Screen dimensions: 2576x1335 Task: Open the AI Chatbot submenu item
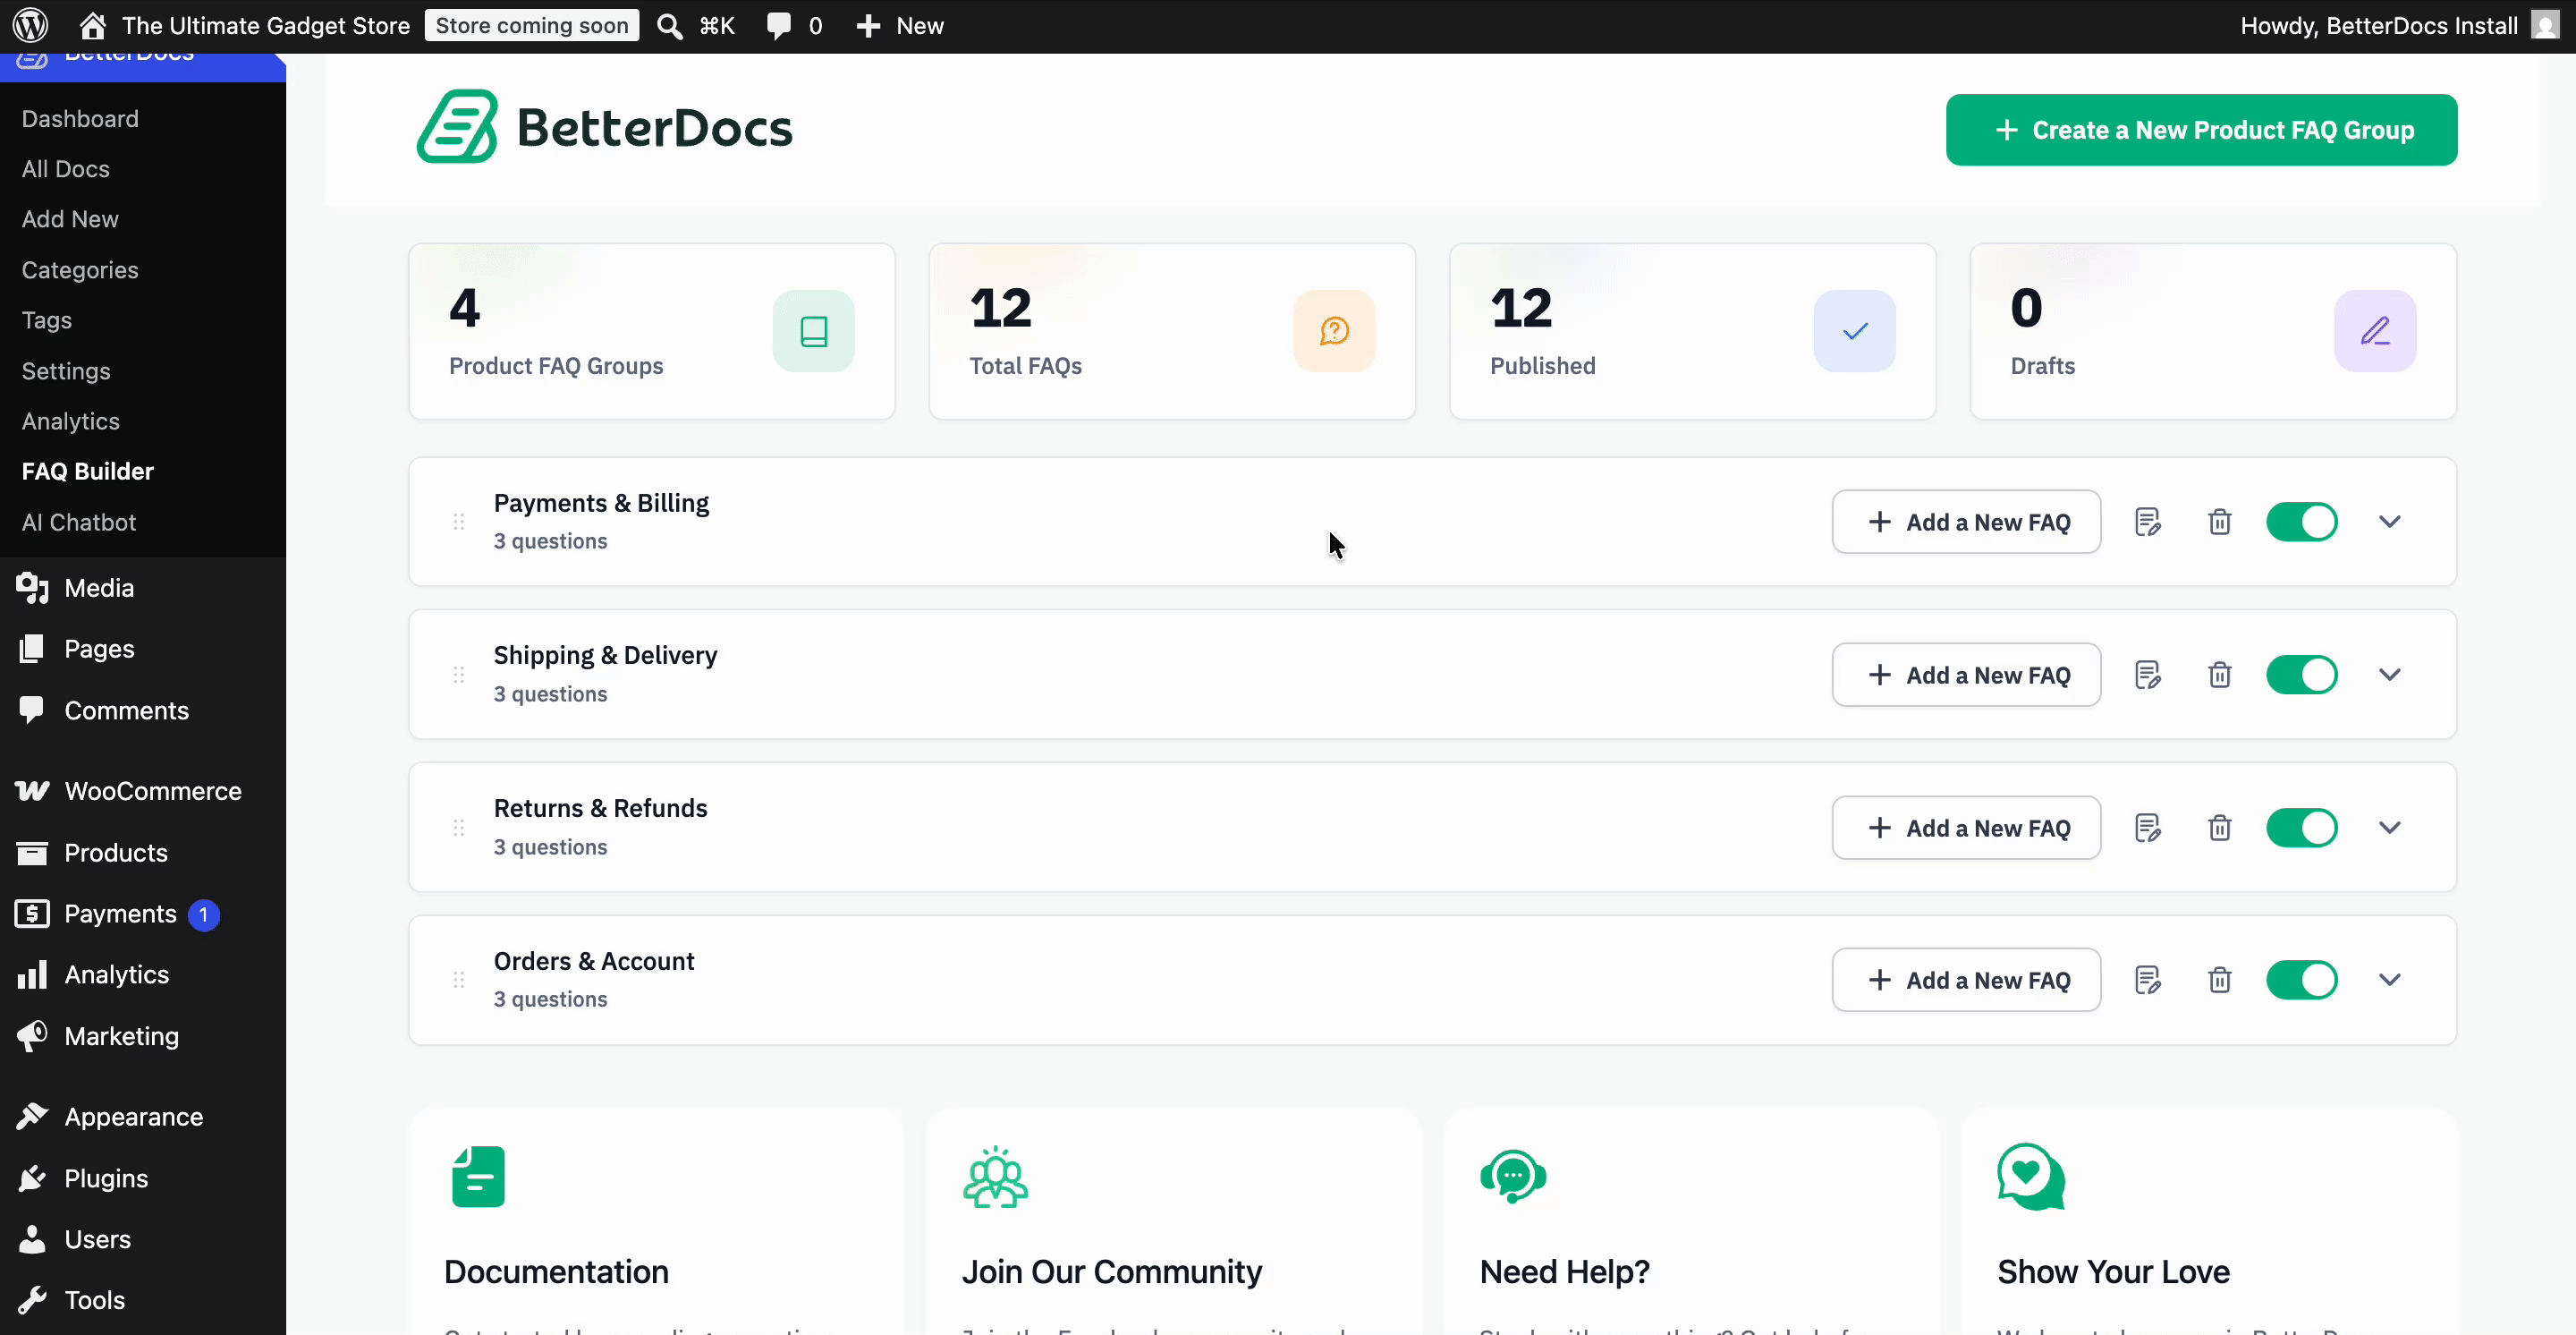click(x=79, y=522)
